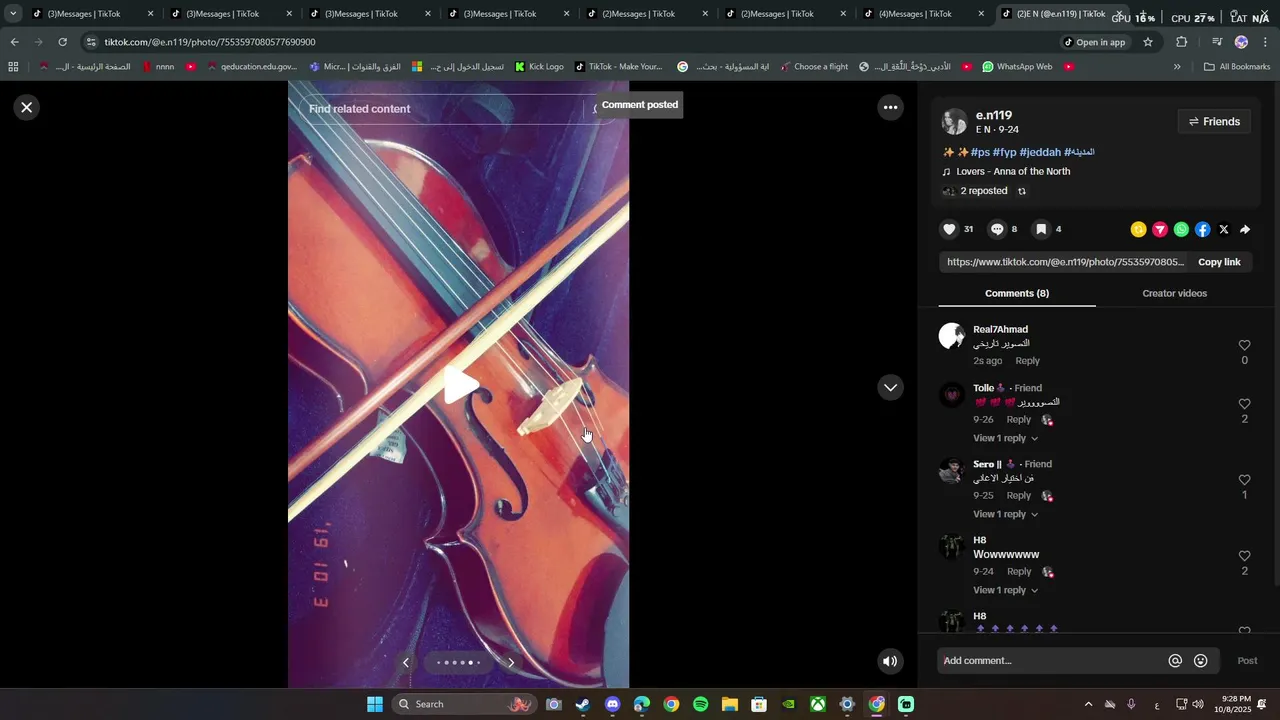
Task: Open emoji picker in comment box
Action: 1200,661
